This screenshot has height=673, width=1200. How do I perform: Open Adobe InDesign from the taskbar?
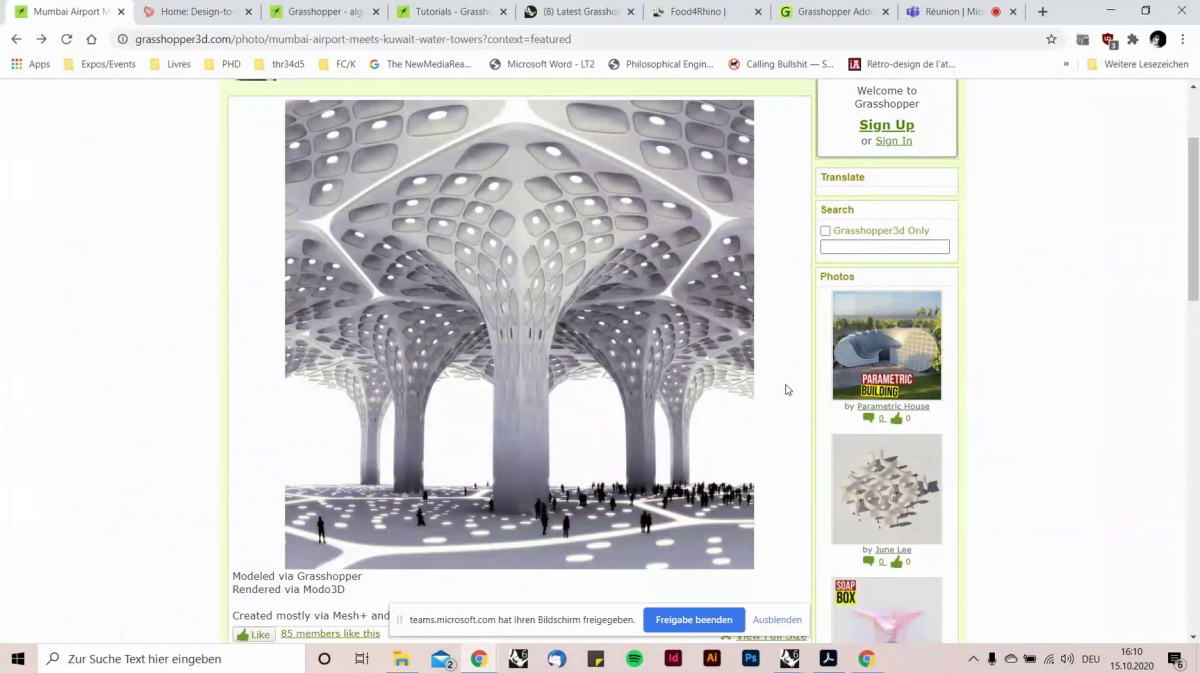point(673,659)
